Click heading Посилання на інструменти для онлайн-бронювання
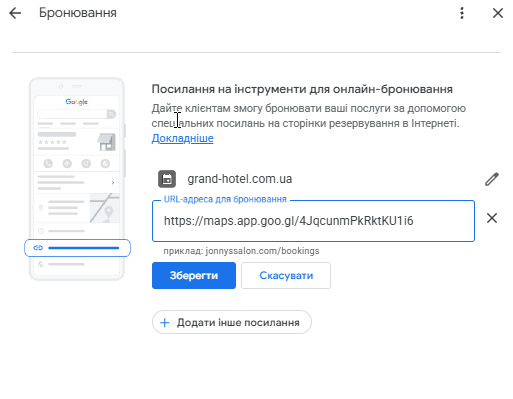Image resolution: width=513 pixels, height=399 pixels. (x=302, y=89)
